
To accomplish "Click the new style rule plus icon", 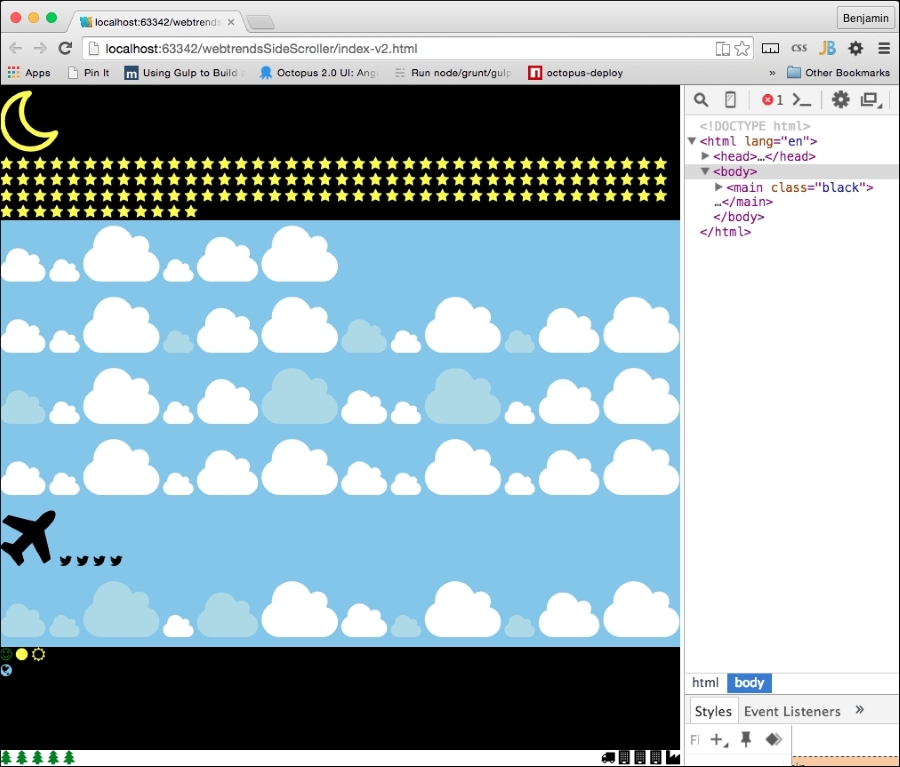I will [x=717, y=739].
